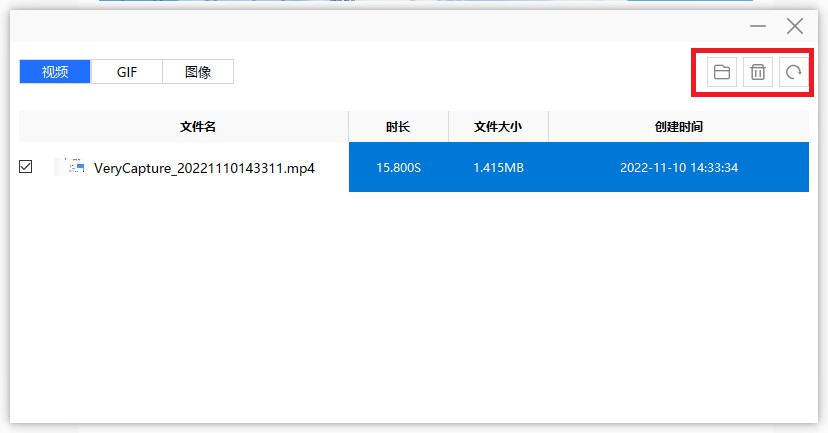Switch to the GIF tab
The image size is (828, 433).
click(127, 72)
